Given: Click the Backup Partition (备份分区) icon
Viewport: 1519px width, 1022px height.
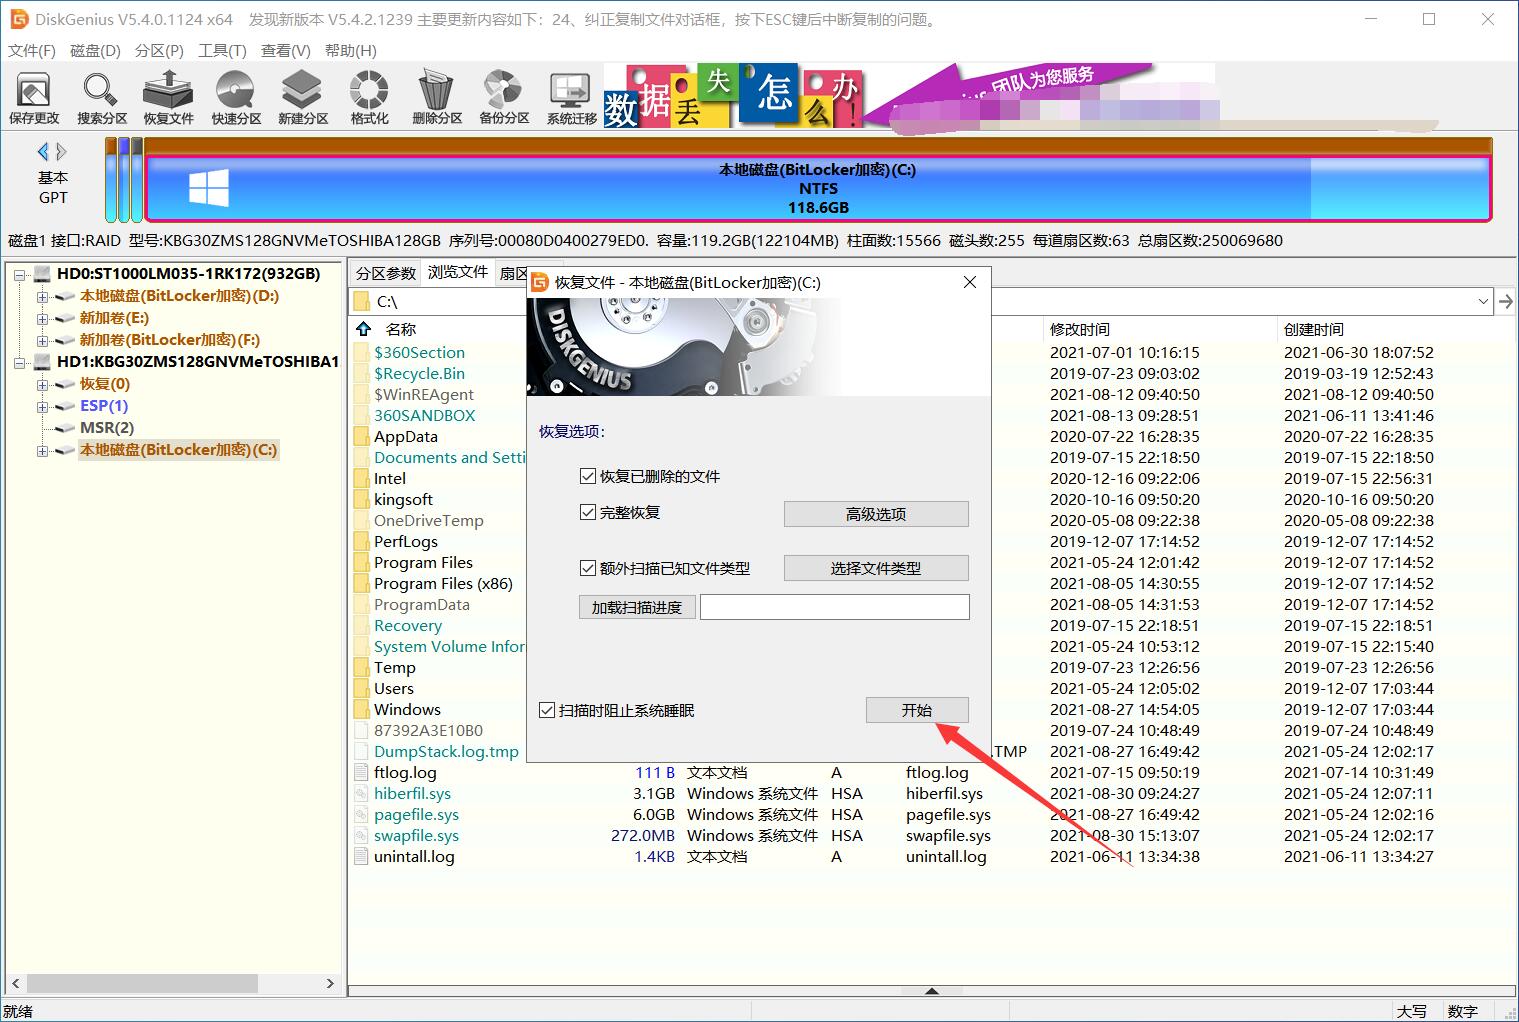Looking at the screenshot, I should pyautogui.click(x=504, y=98).
